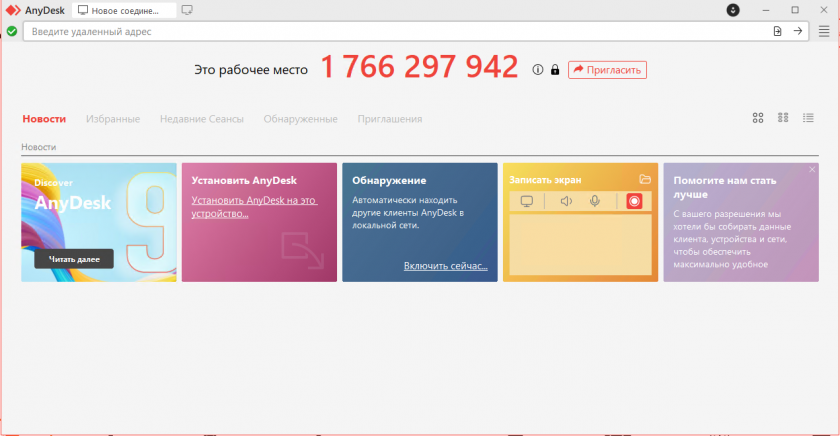
Task: Toggle speaker audio in record panel
Action: click(566, 201)
